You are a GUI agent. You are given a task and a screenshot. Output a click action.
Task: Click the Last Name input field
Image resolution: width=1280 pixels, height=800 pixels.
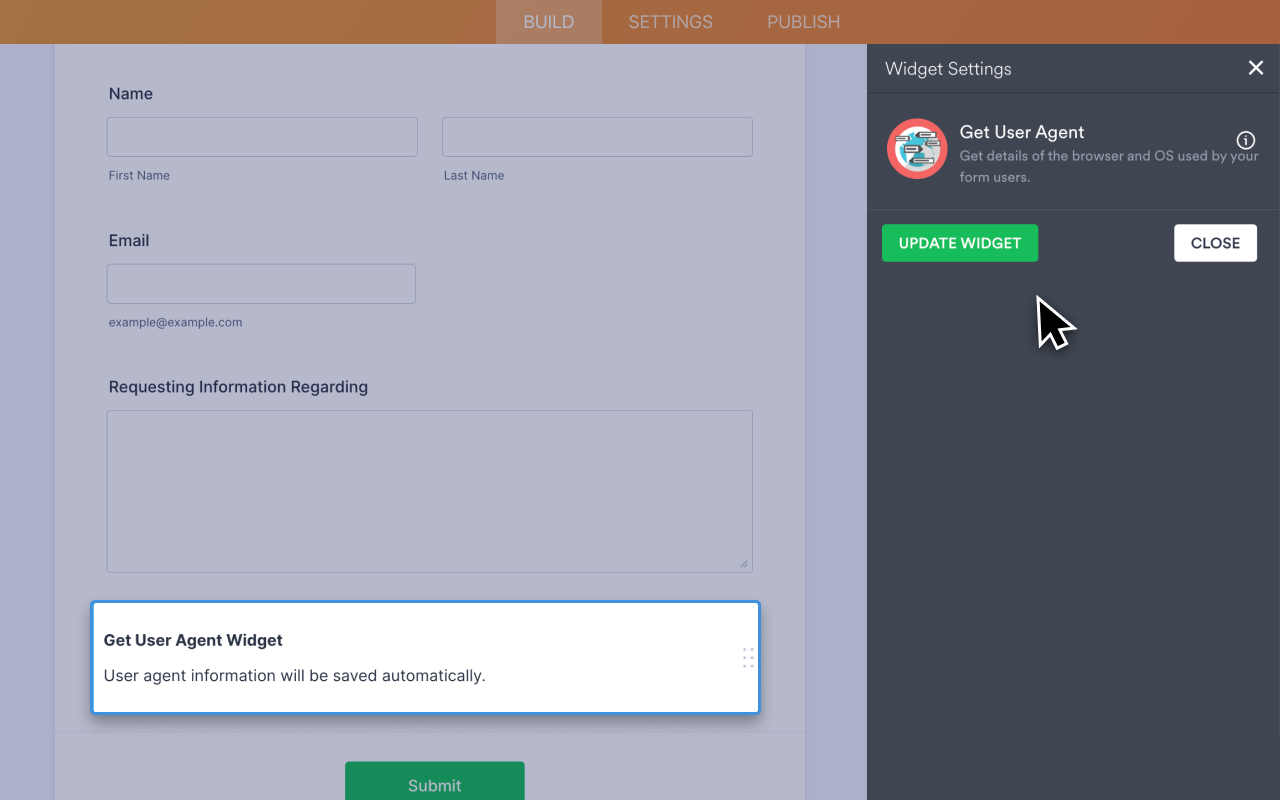coord(596,136)
